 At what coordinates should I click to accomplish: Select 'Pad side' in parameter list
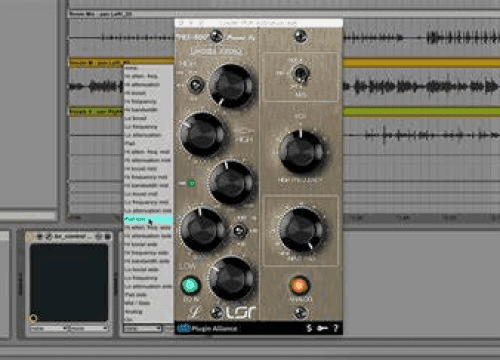(x=148, y=295)
